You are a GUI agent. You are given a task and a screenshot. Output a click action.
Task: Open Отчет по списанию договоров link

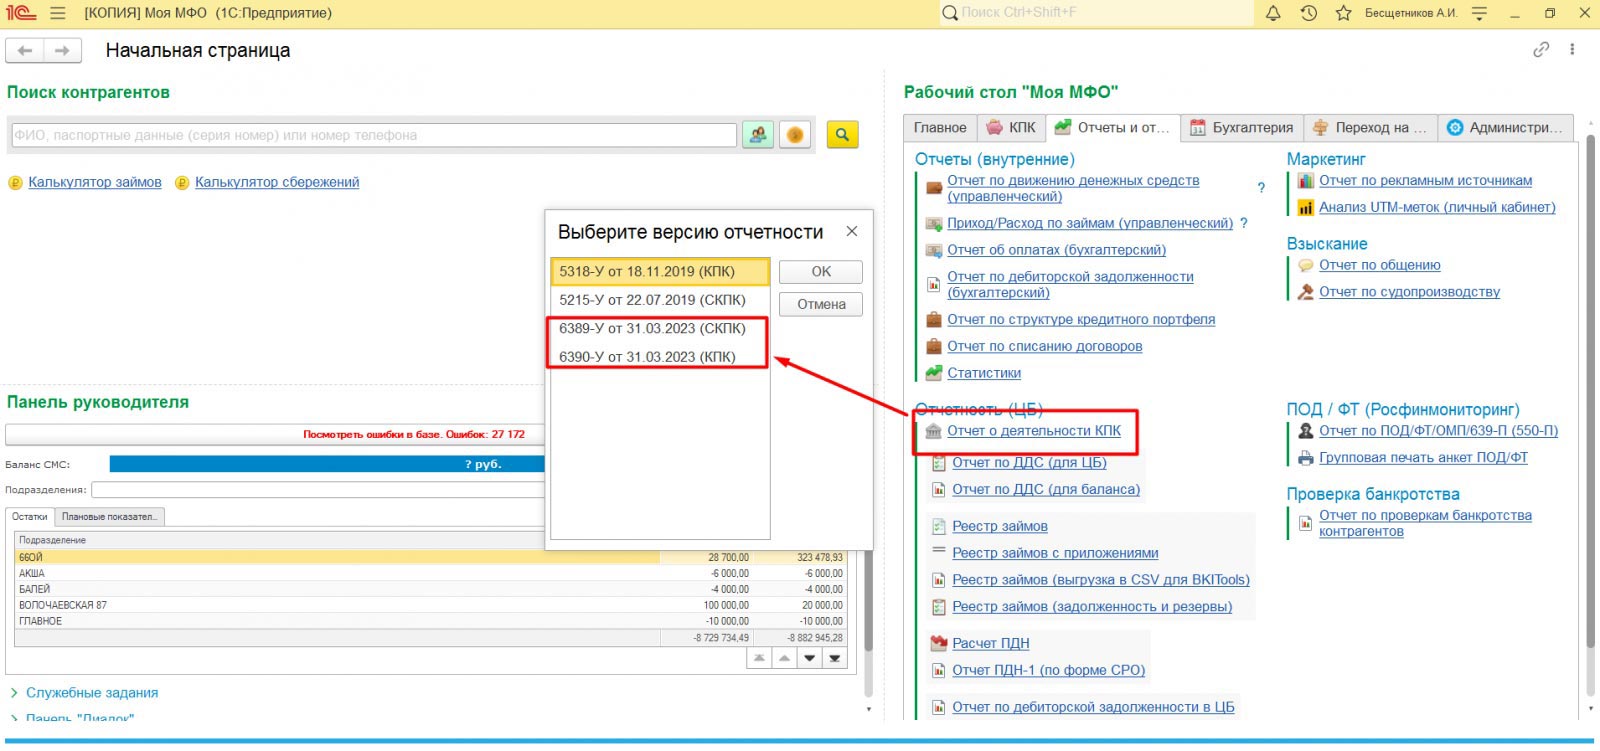click(x=1044, y=346)
